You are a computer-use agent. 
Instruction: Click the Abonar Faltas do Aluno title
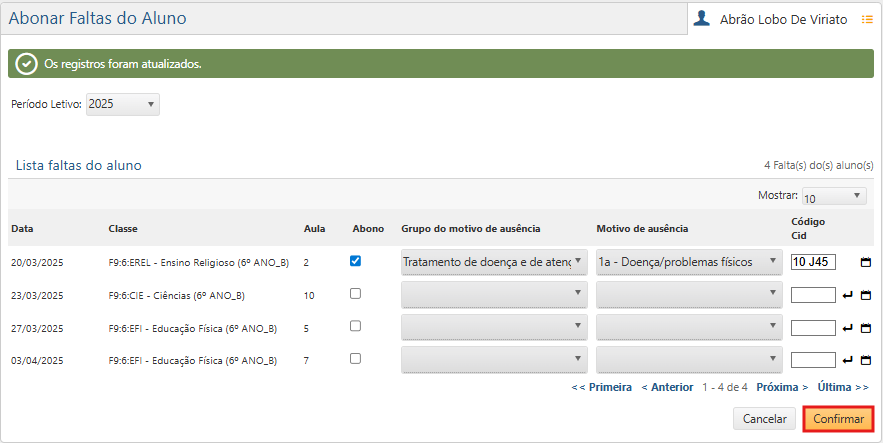click(97, 18)
